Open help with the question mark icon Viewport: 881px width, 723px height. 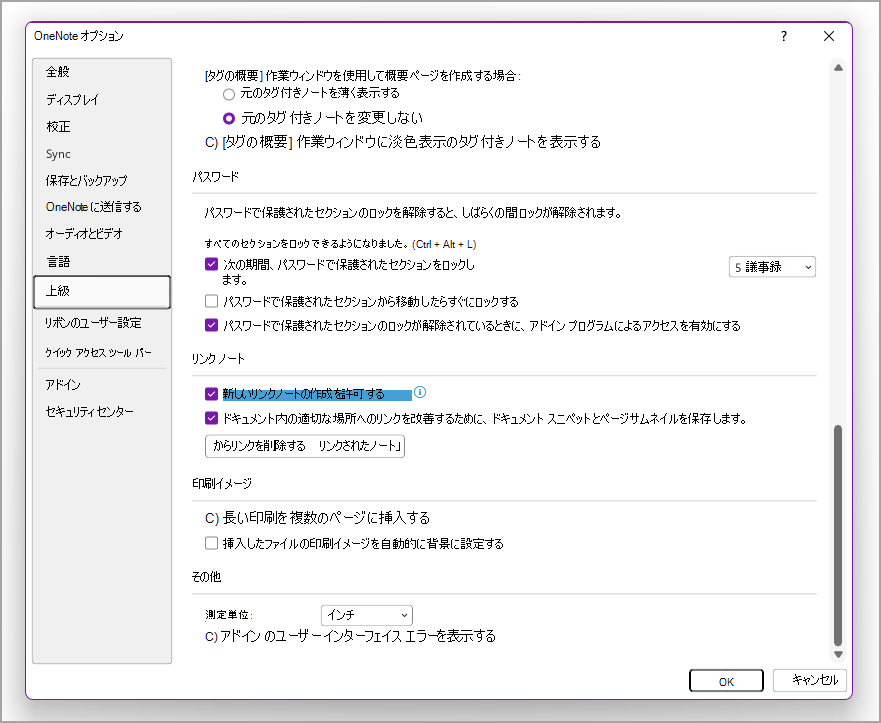(x=784, y=37)
